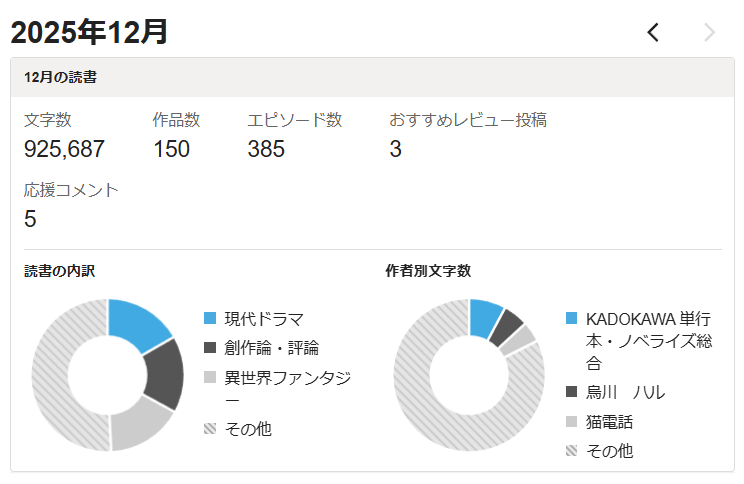Click the 2025年12月 heading
The width and height of the screenshot is (744, 484).
(89, 32)
